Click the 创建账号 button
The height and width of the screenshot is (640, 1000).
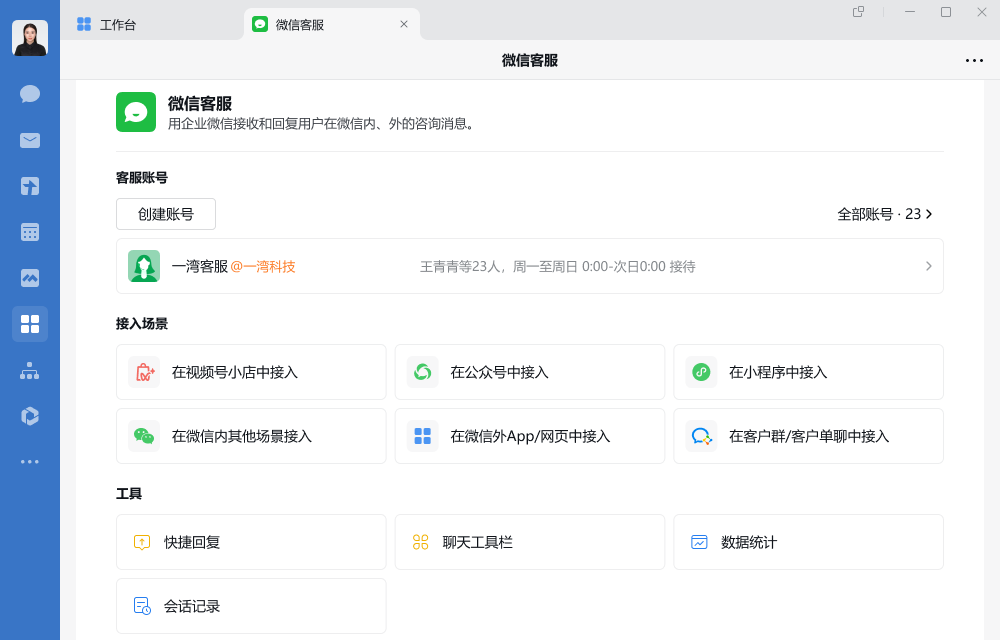pos(166,214)
